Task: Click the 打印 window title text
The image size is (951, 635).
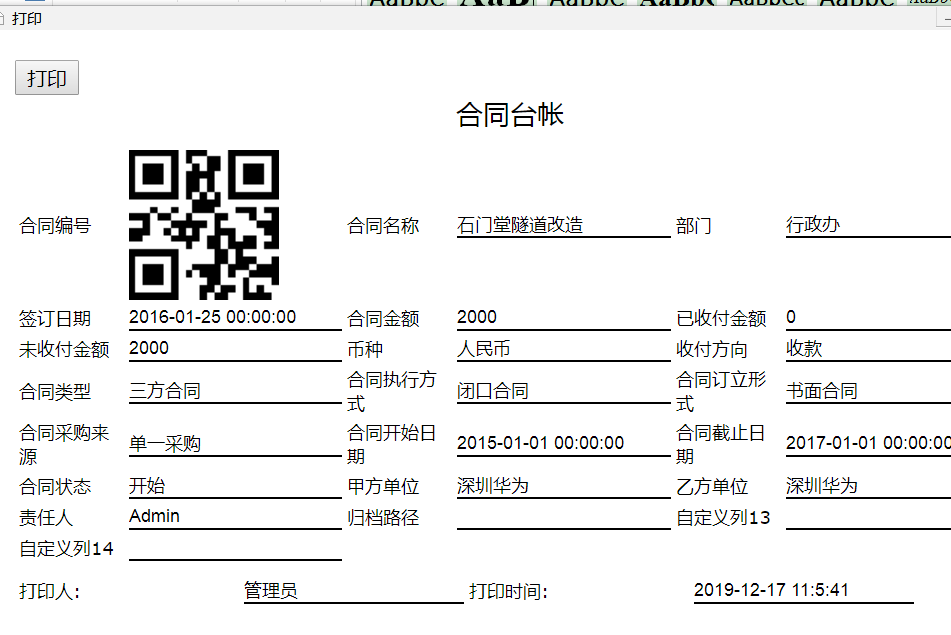Action: [27, 19]
